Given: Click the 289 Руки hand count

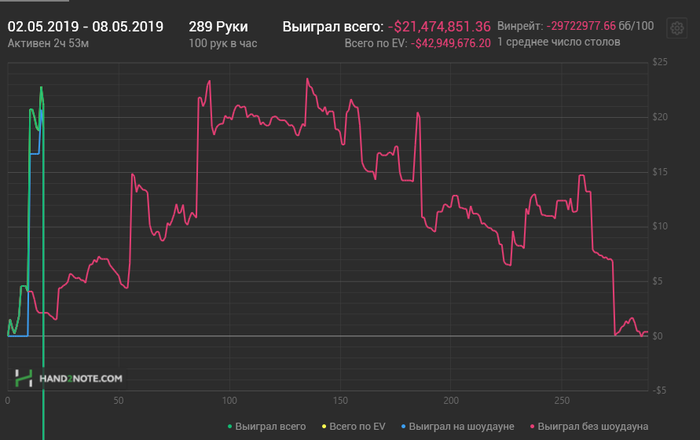Looking at the screenshot, I should [x=218, y=27].
